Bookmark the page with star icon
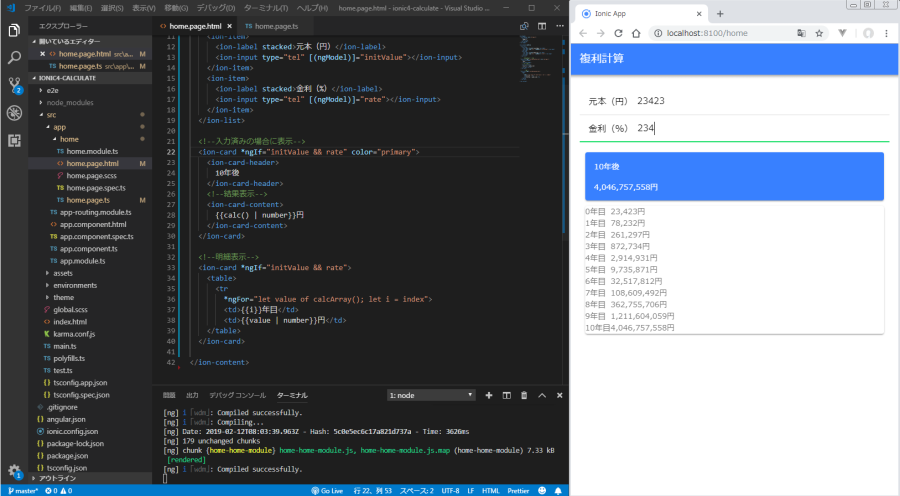Viewport: 900px width, 496px height. (x=819, y=33)
